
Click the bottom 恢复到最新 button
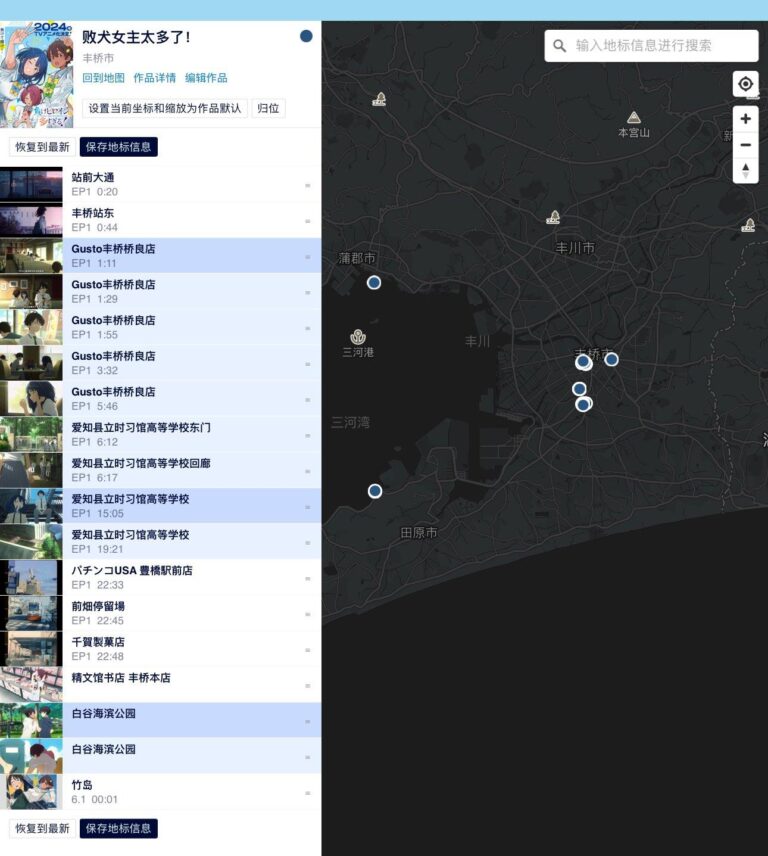click(x=42, y=828)
